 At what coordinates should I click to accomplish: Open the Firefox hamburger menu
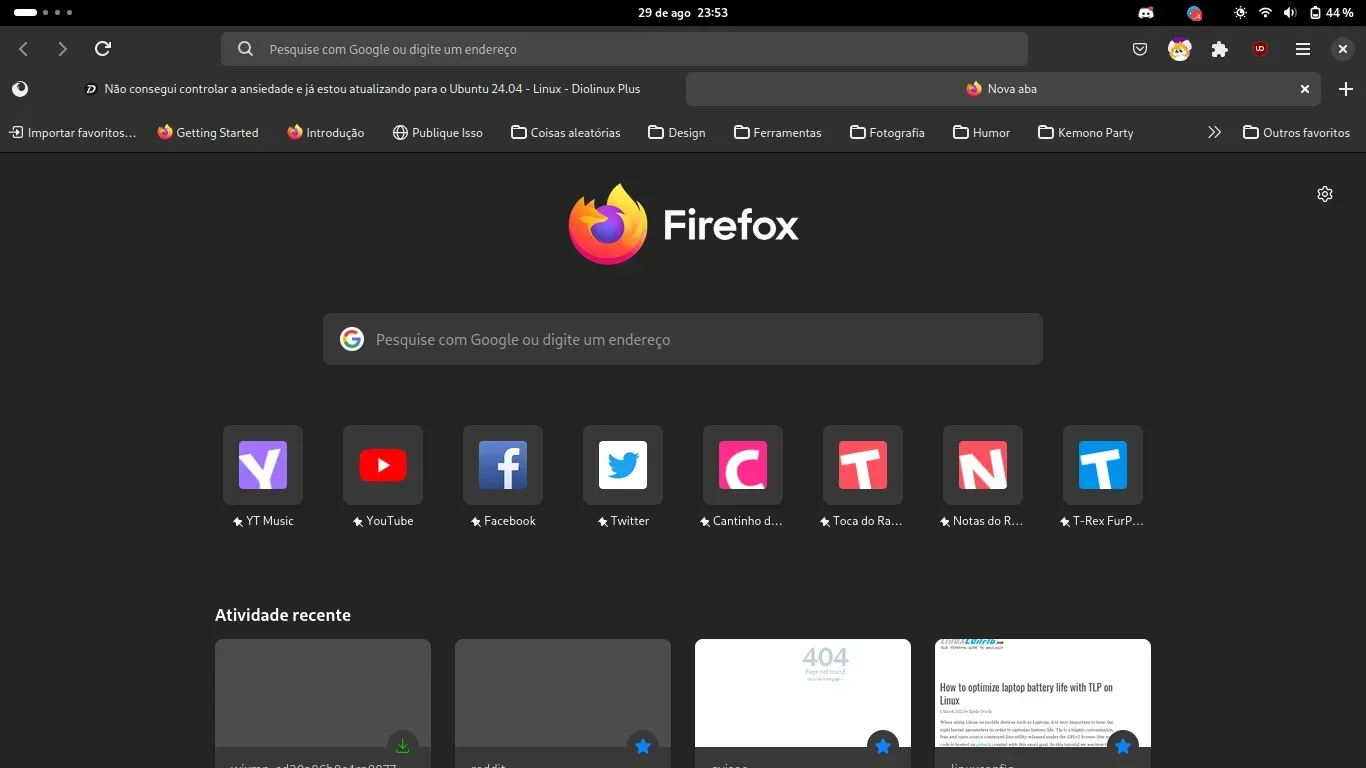coord(1302,49)
